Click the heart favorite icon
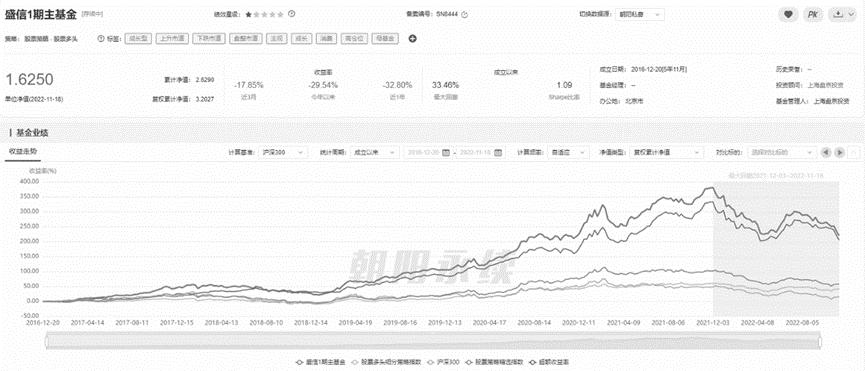The image size is (865, 371). (x=788, y=15)
